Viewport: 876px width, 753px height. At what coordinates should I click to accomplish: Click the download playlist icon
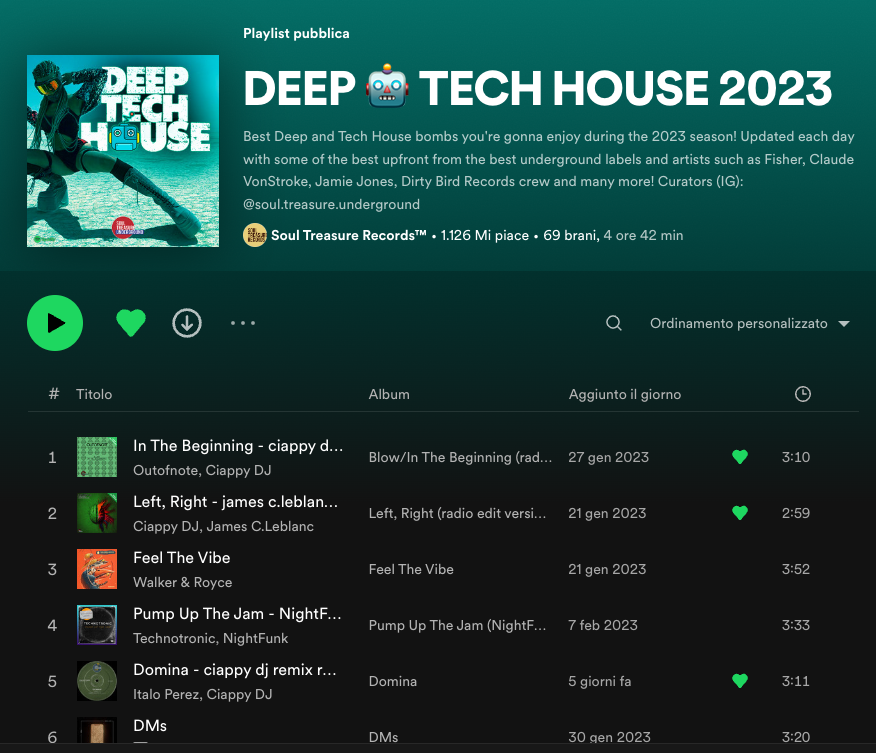[187, 323]
